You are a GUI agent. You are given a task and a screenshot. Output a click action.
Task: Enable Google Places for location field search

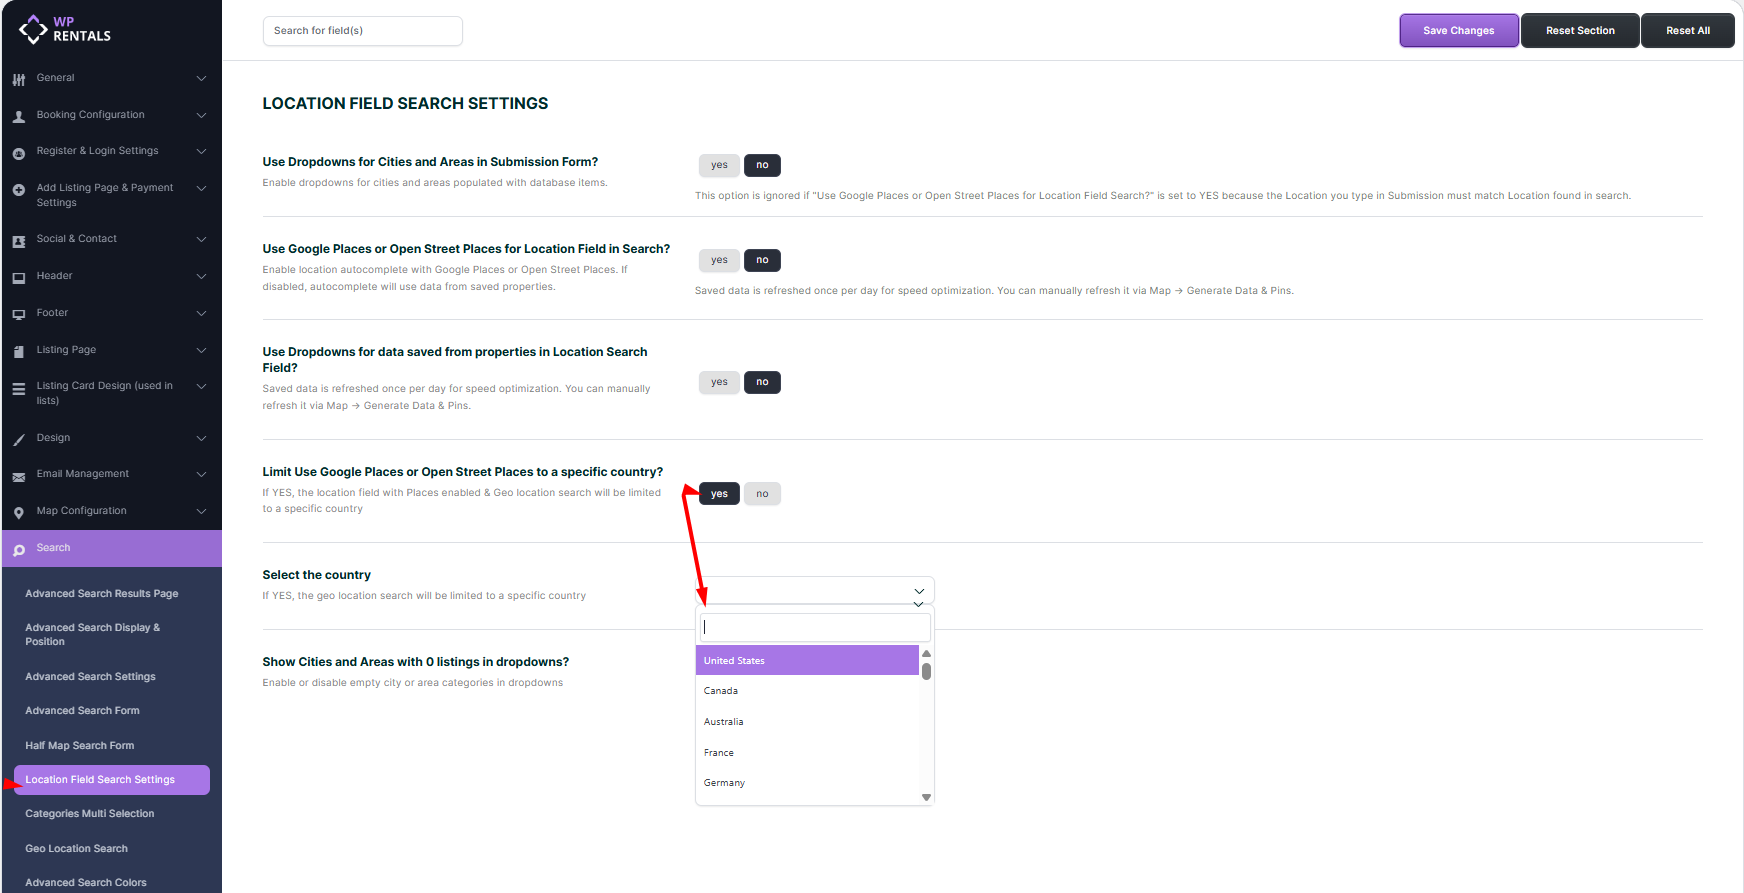point(719,260)
